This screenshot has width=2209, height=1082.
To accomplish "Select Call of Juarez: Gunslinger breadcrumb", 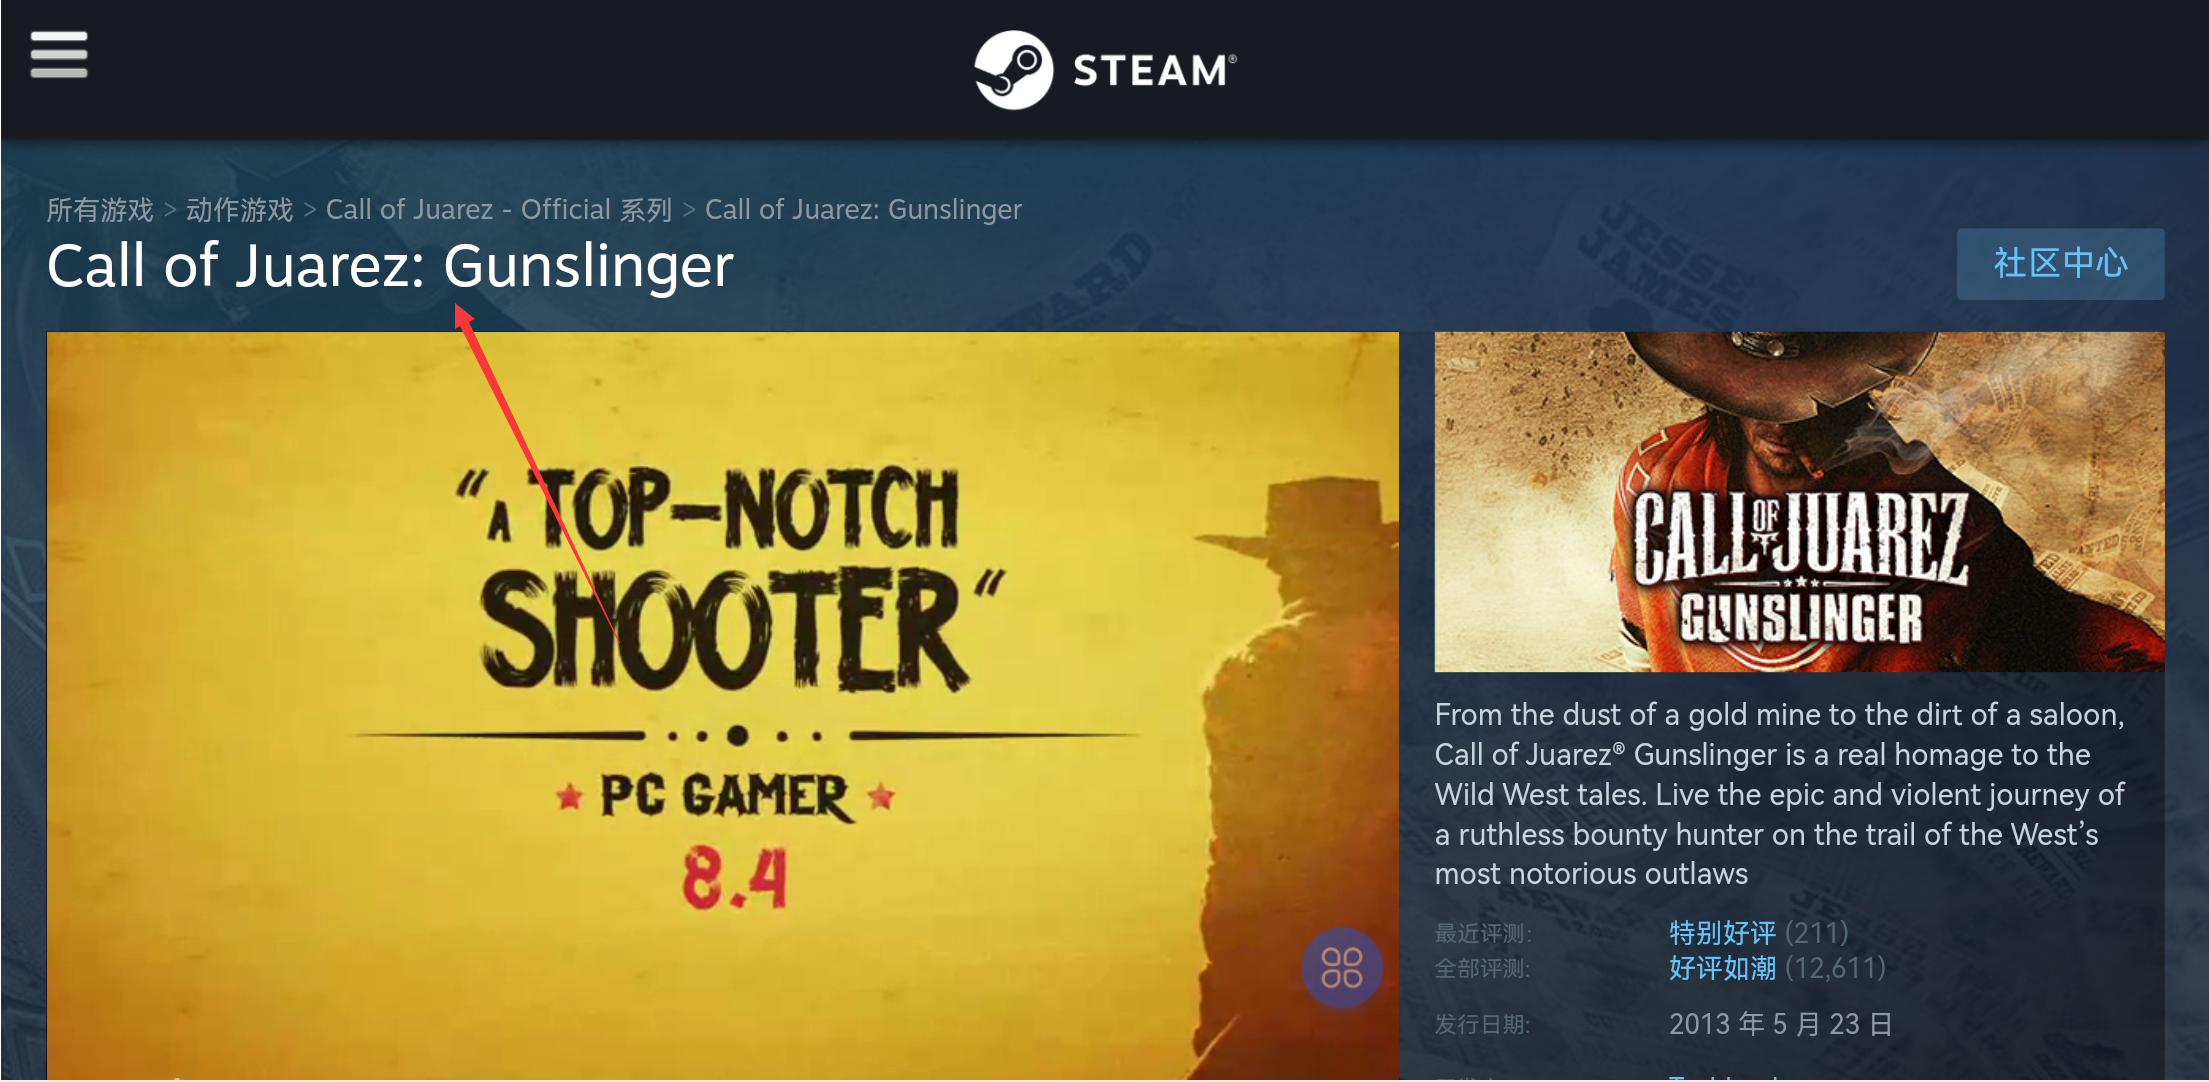I will pyautogui.click(x=863, y=210).
